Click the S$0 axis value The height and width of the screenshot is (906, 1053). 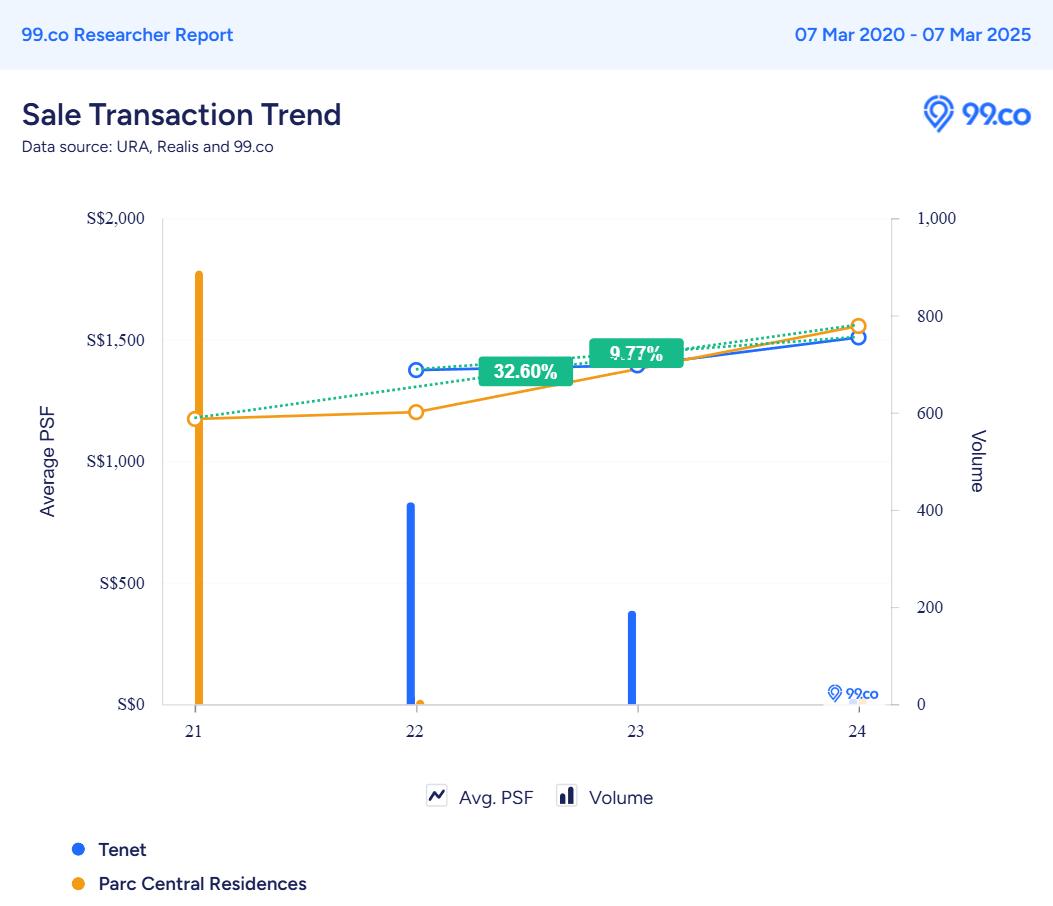[131, 705]
